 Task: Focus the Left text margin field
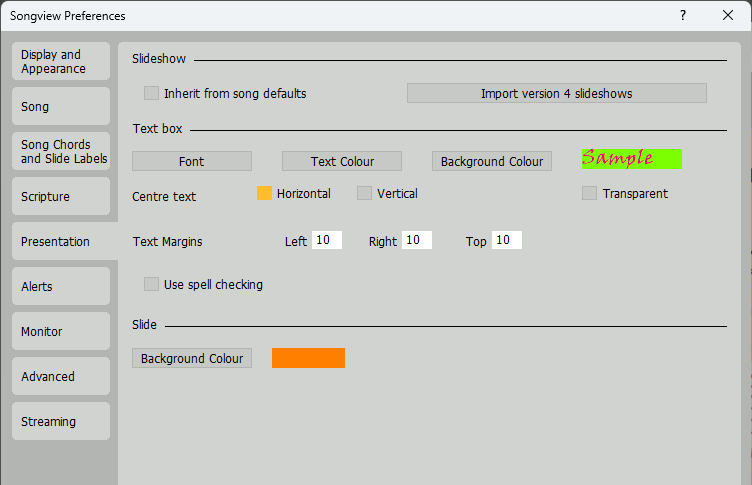(x=327, y=240)
